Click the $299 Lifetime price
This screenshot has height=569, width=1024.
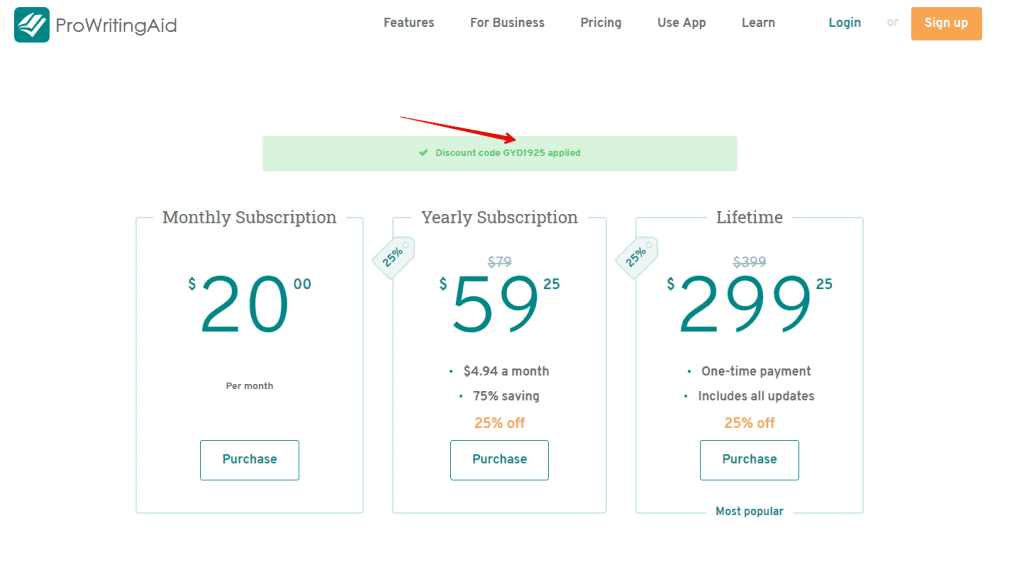745,305
